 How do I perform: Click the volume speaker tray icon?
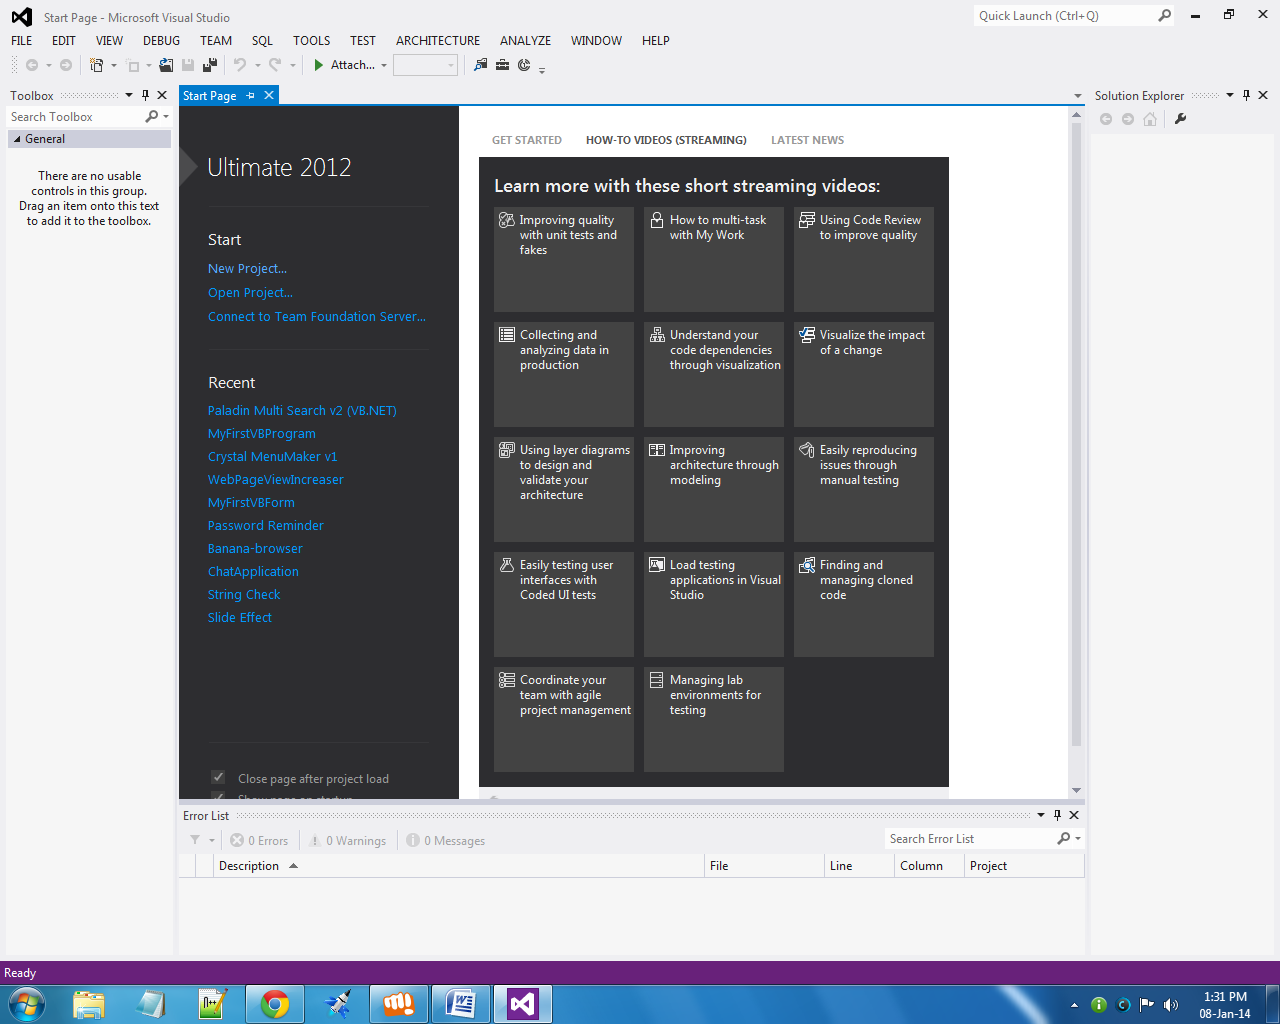1171,1005
